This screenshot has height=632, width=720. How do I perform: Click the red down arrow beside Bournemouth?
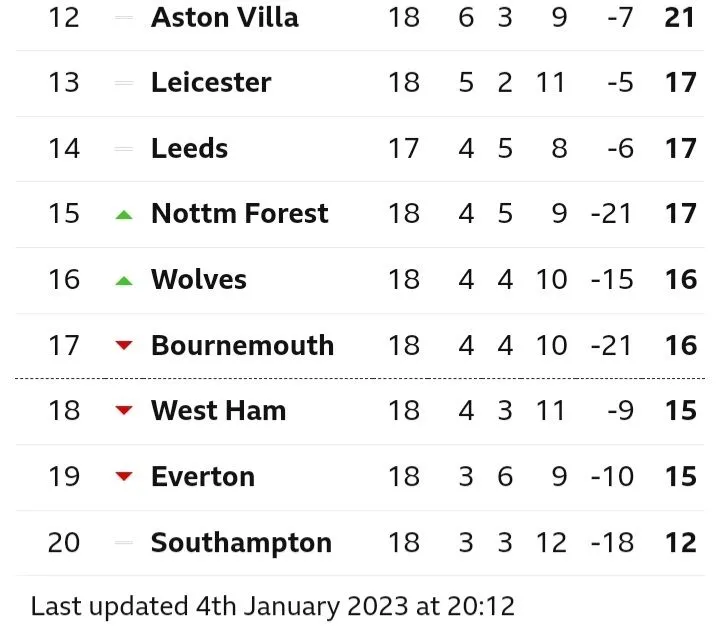pyautogui.click(x=124, y=346)
